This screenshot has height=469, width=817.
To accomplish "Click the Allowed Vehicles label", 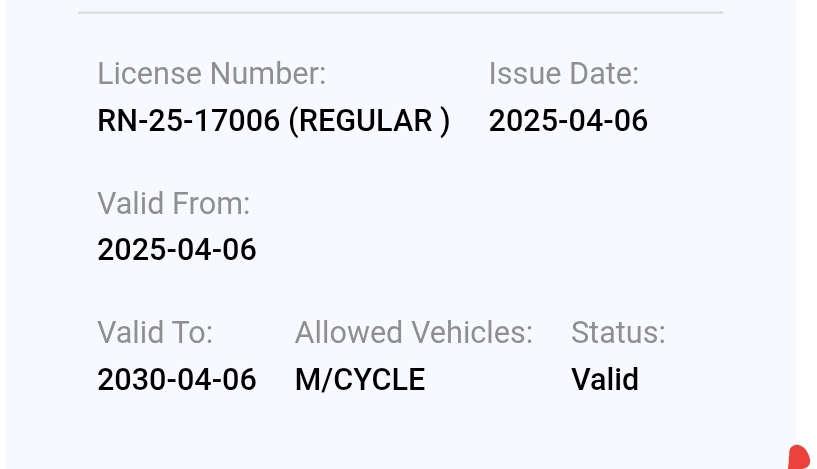I will click(x=413, y=332).
